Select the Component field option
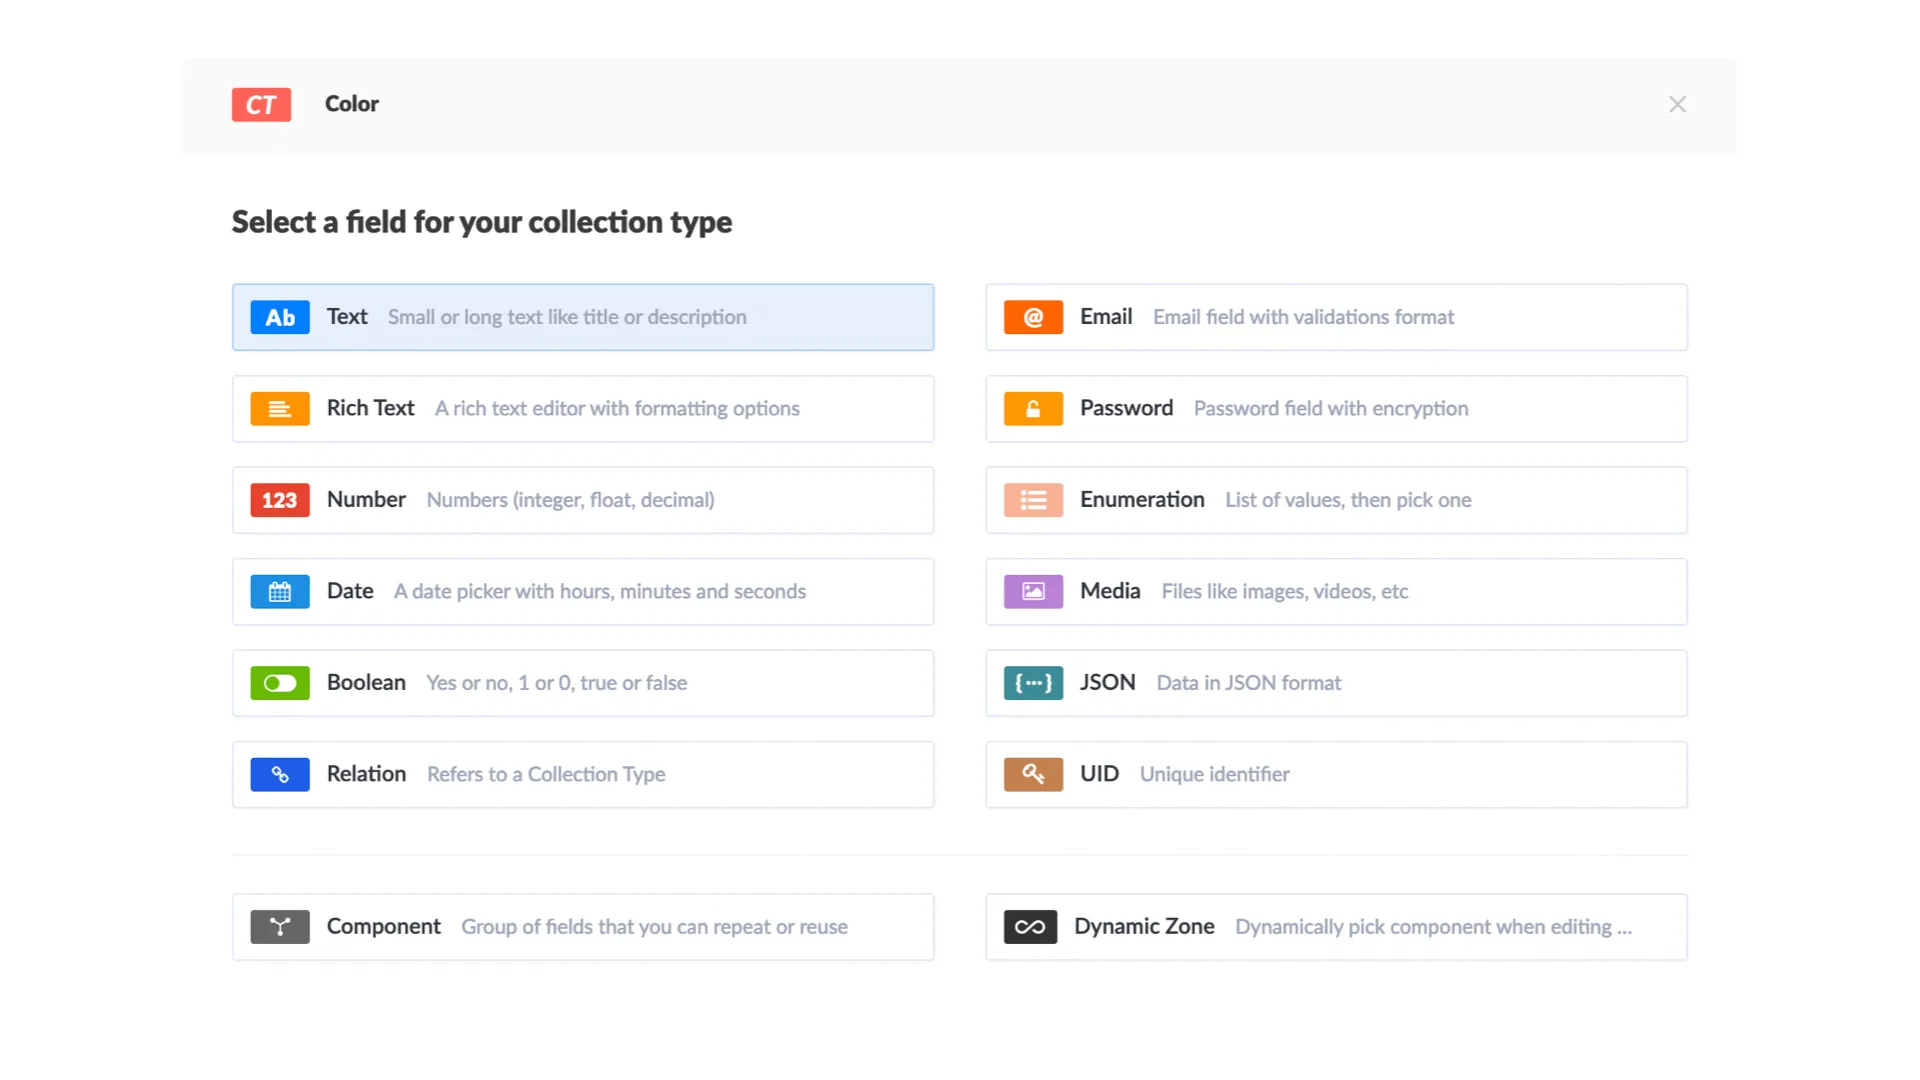Viewport: 1920px width, 1080px height. pyautogui.click(x=384, y=927)
